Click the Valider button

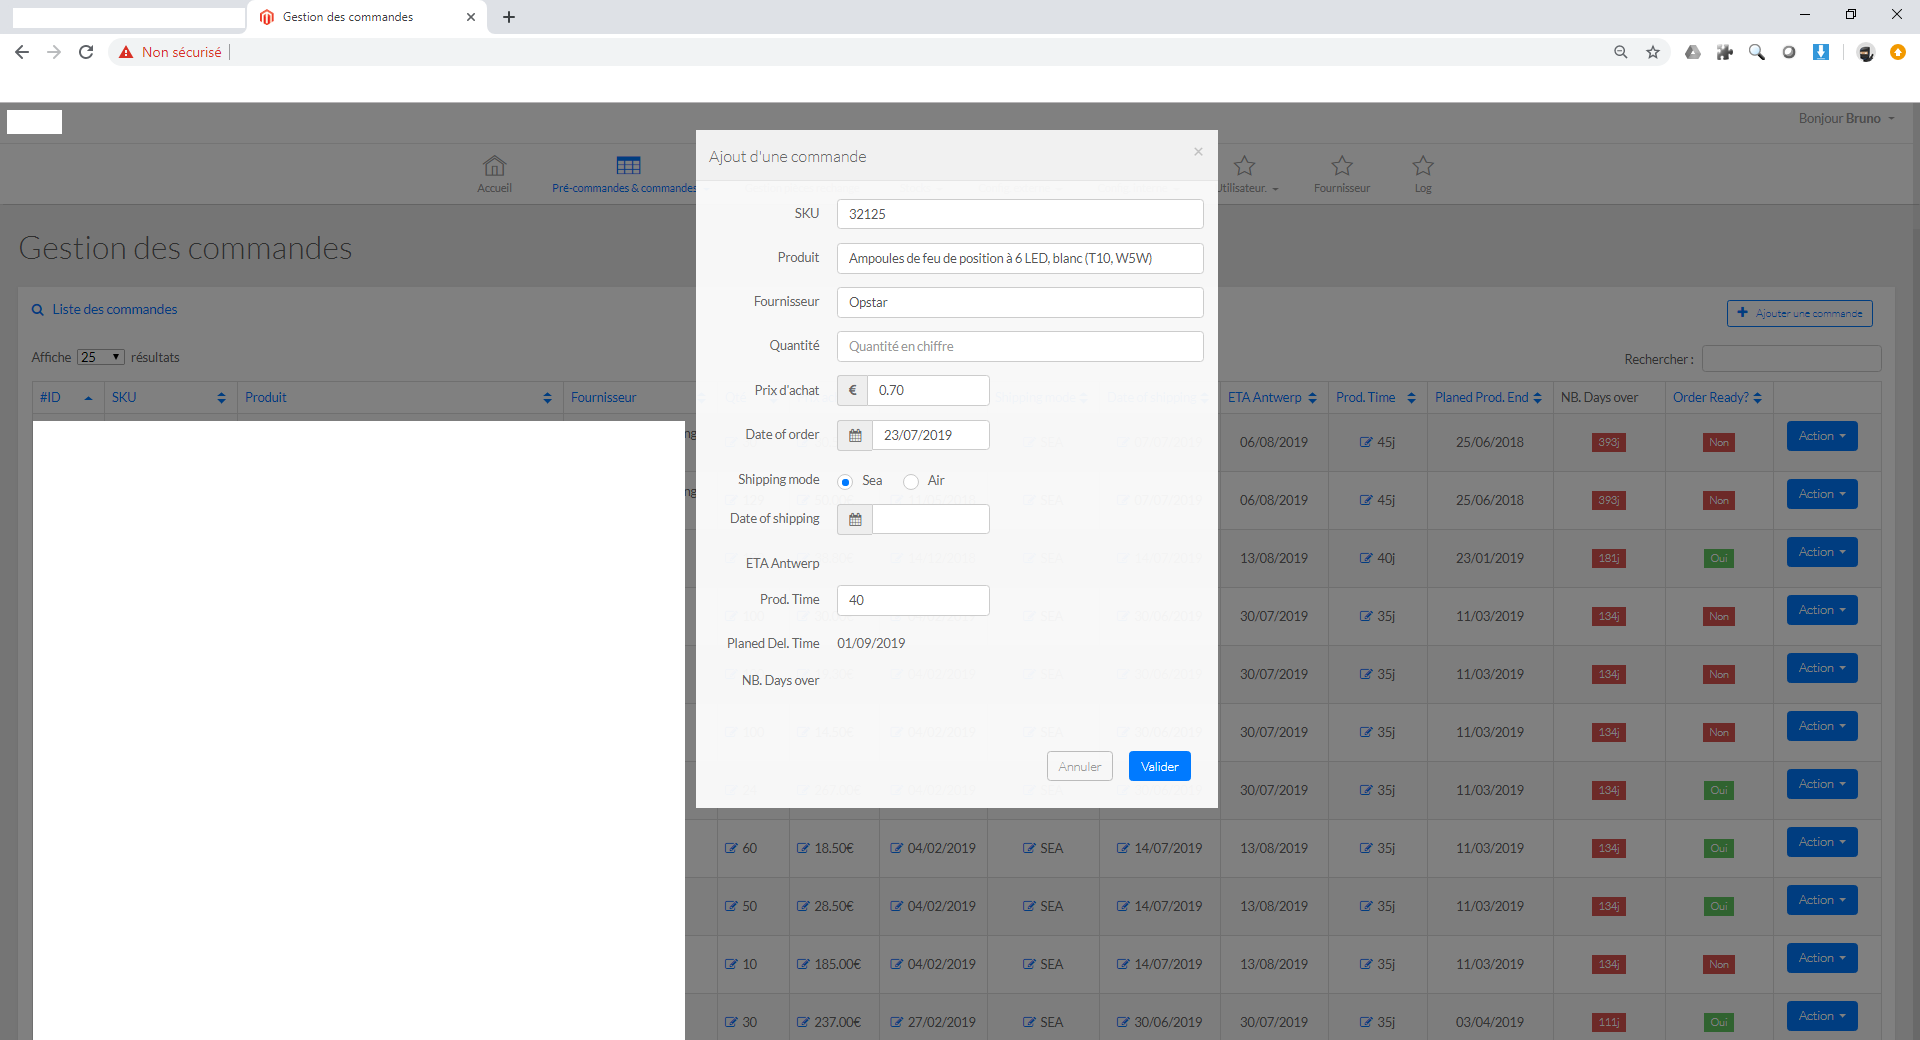point(1159,766)
